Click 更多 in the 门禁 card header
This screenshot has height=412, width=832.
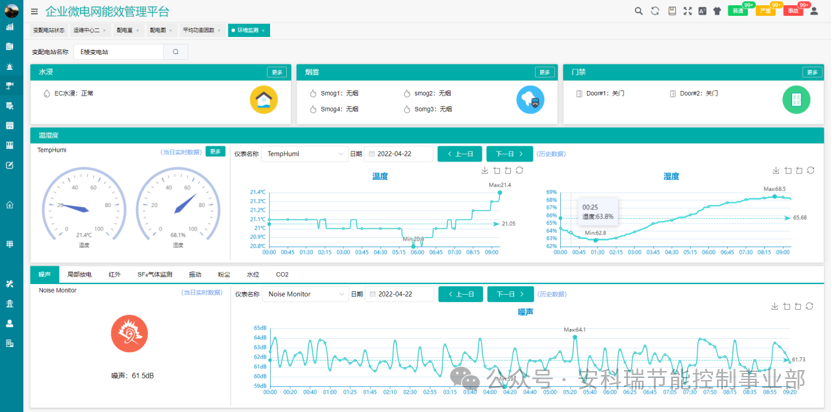812,72
